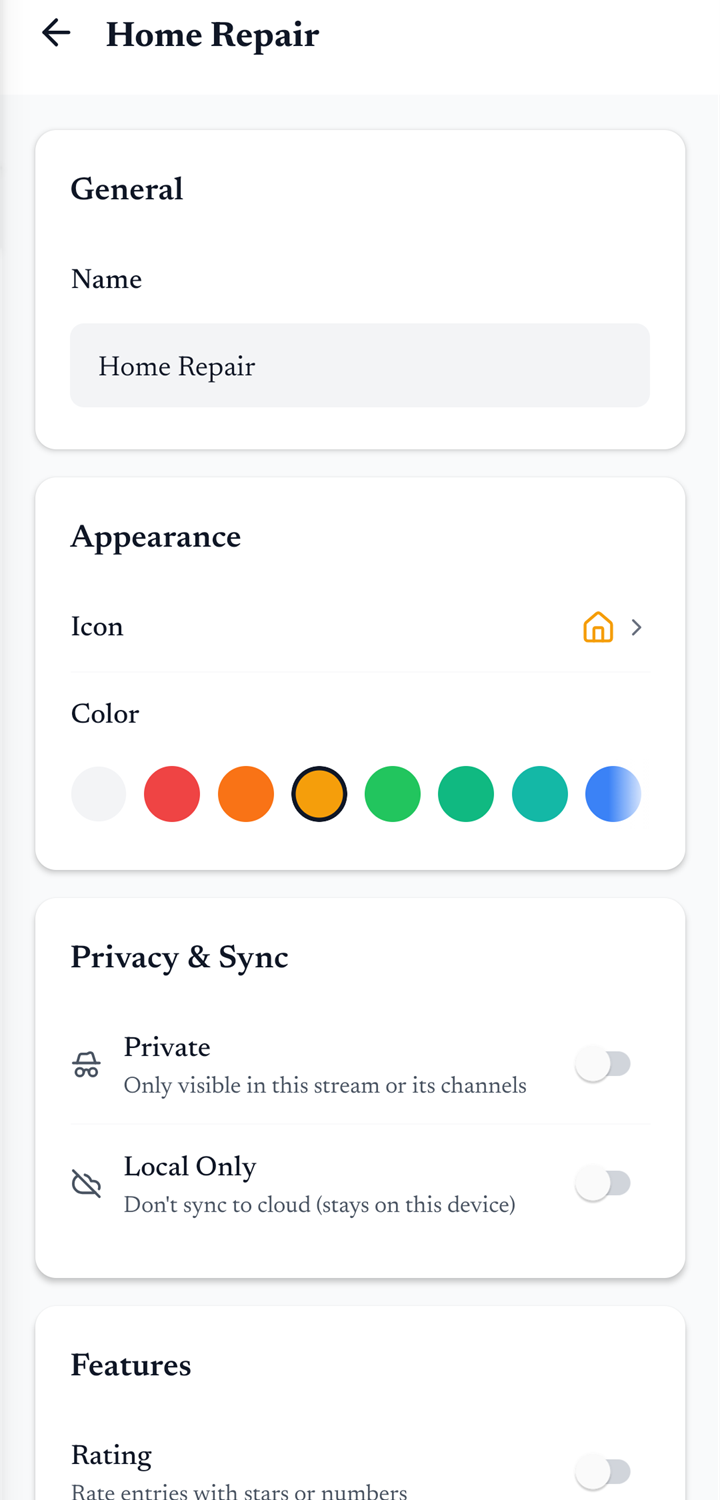Open icon picker via chevron arrow

(x=637, y=628)
